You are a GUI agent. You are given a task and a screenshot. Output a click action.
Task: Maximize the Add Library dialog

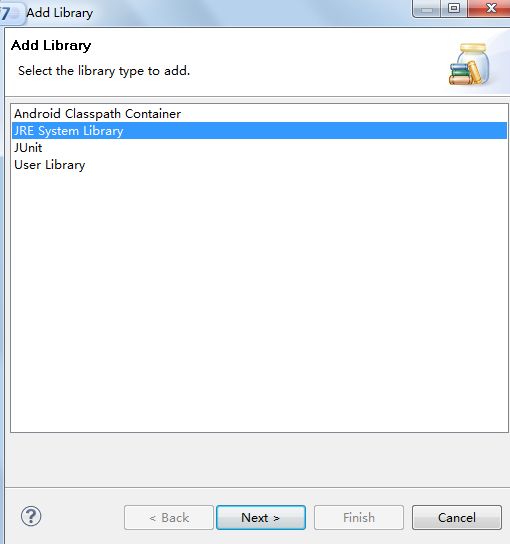point(454,8)
